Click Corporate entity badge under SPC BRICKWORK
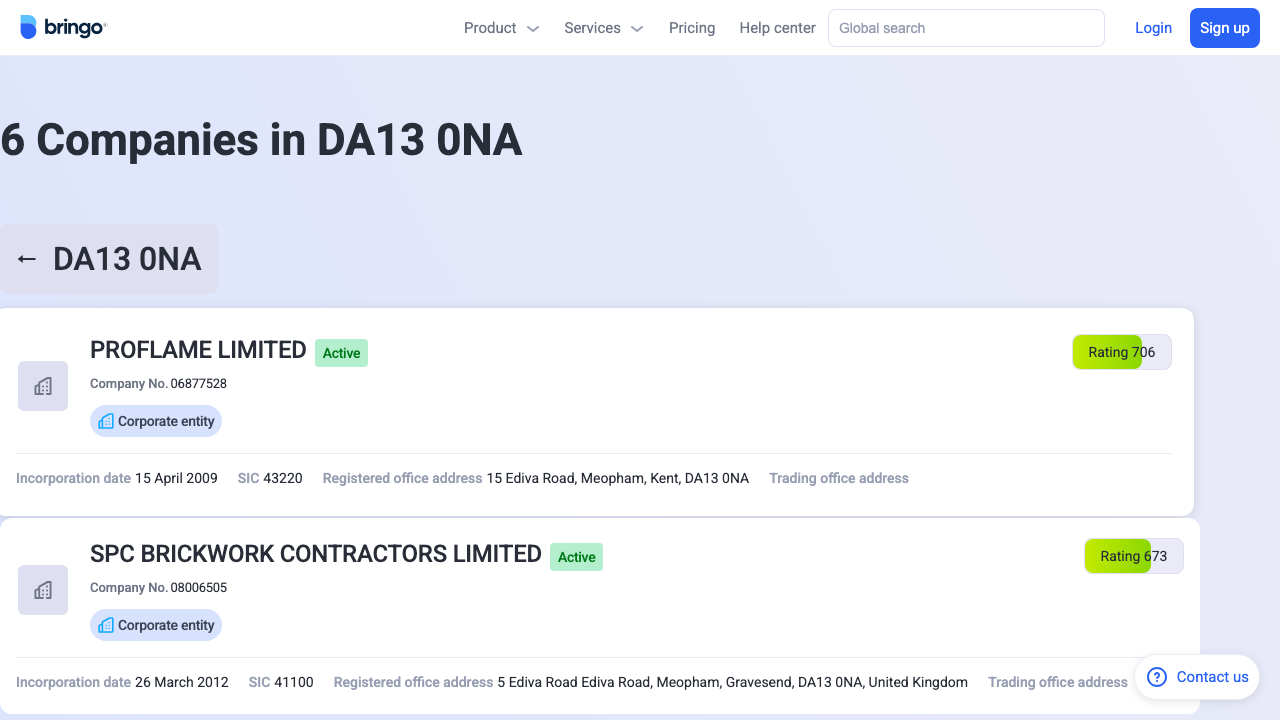 (156, 625)
